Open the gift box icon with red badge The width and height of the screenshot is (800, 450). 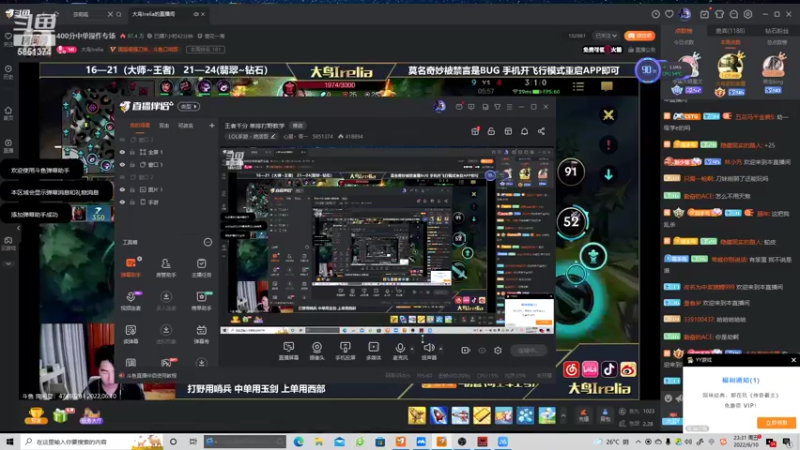tap(475, 131)
